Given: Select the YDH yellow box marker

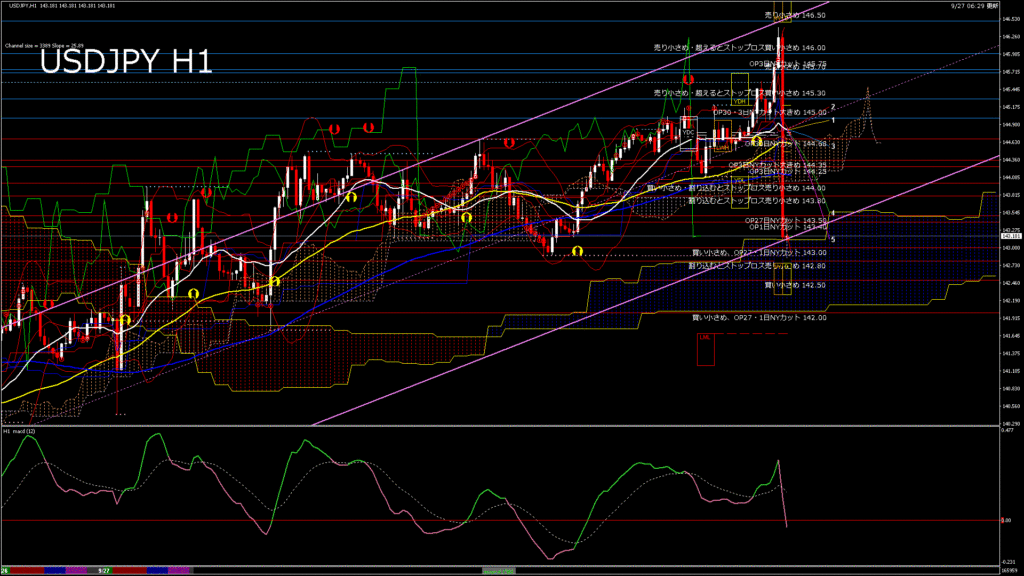Looking at the screenshot, I should tap(740, 100).
